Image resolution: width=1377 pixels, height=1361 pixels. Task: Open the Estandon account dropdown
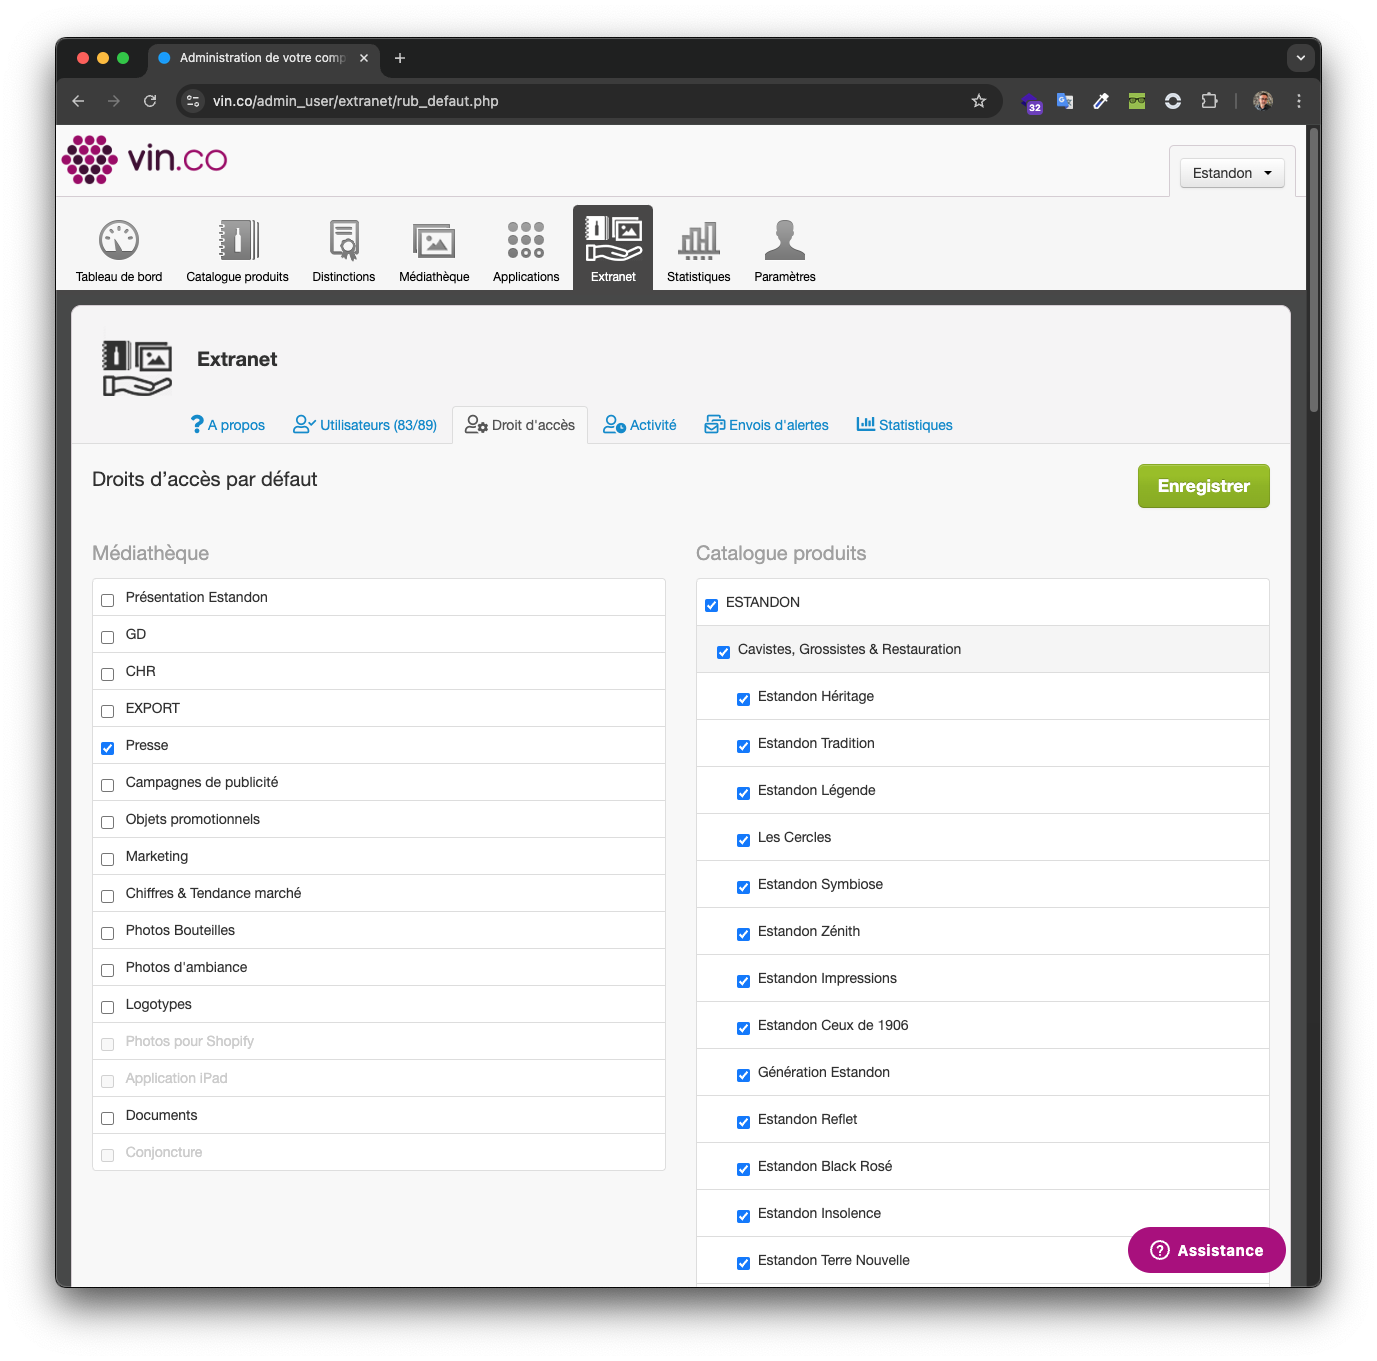coord(1232,173)
